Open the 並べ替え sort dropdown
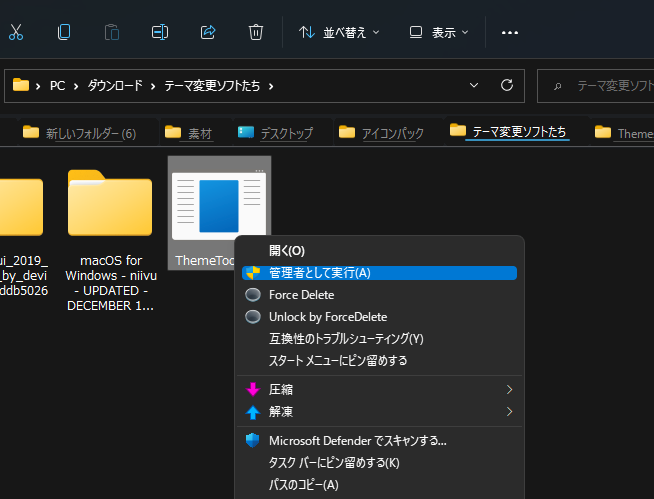This screenshot has height=499, width=654. pyautogui.click(x=339, y=32)
